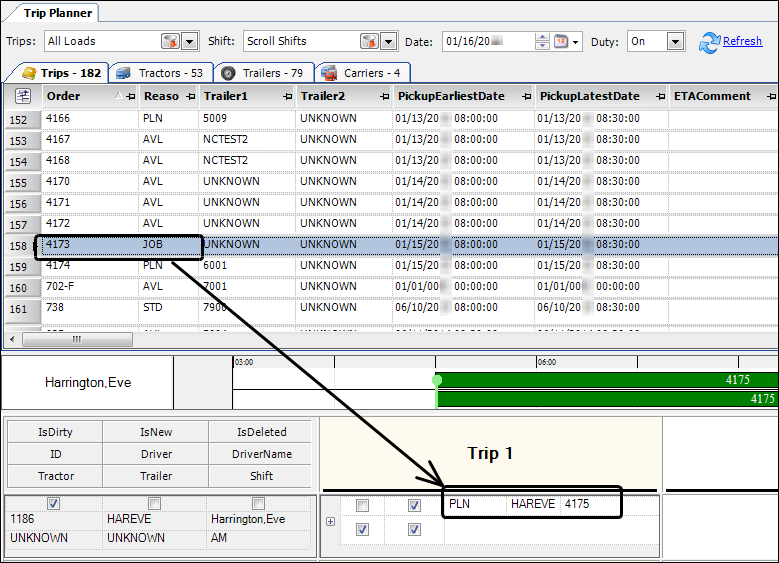Open the Duty dropdown

coord(675,42)
